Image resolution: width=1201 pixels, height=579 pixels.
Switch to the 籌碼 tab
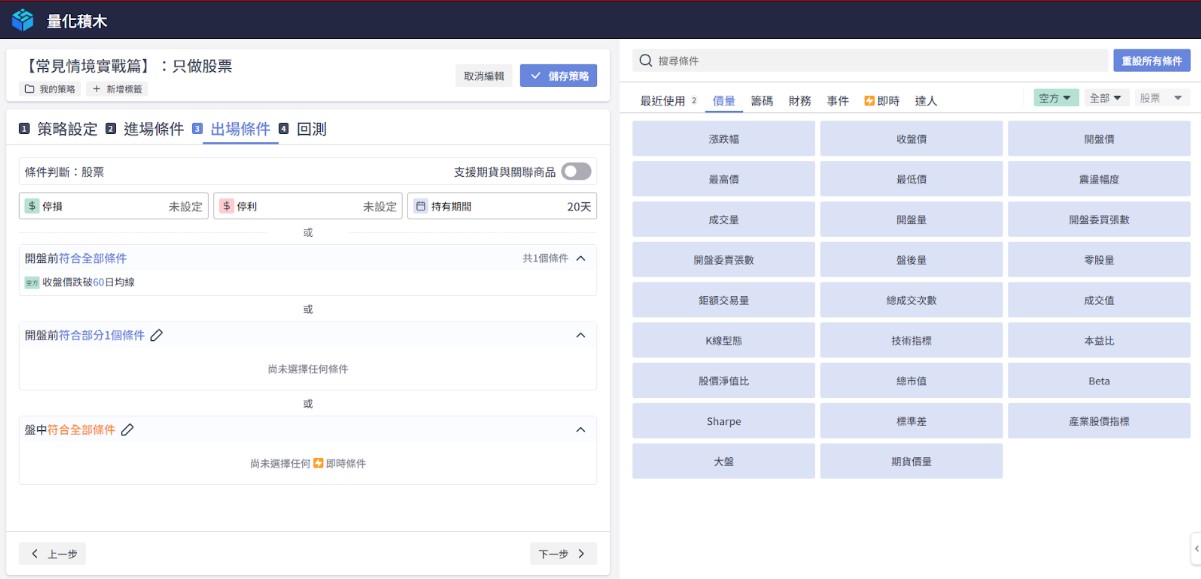(x=762, y=101)
